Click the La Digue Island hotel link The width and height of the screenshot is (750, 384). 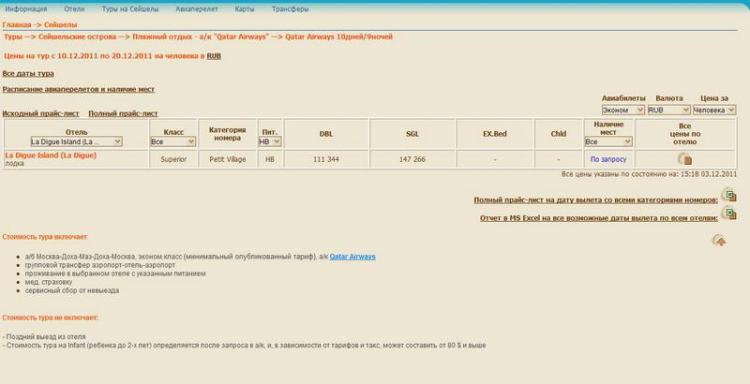(x=51, y=155)
